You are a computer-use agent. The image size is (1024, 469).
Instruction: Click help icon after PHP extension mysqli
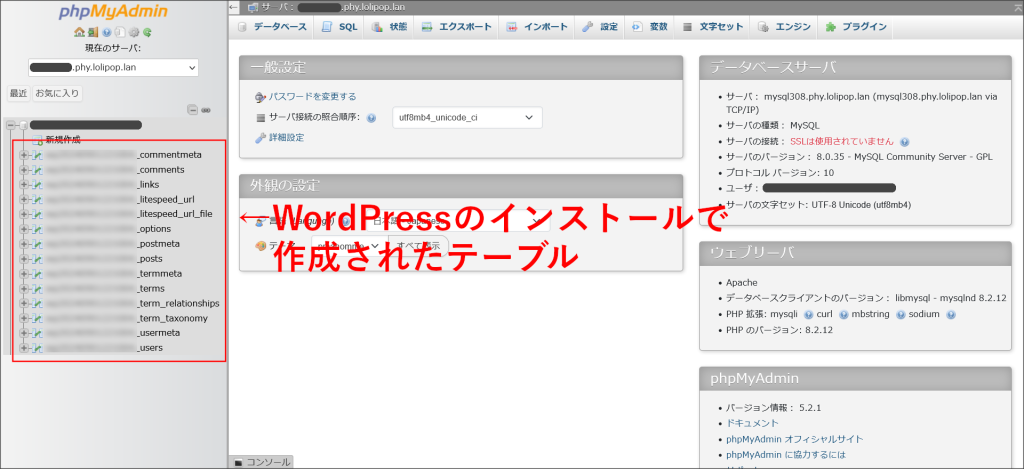click(x=808, y=315)
